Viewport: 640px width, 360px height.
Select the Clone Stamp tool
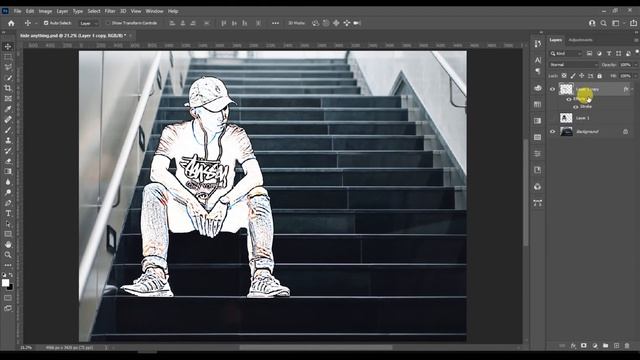pos(8,140)
